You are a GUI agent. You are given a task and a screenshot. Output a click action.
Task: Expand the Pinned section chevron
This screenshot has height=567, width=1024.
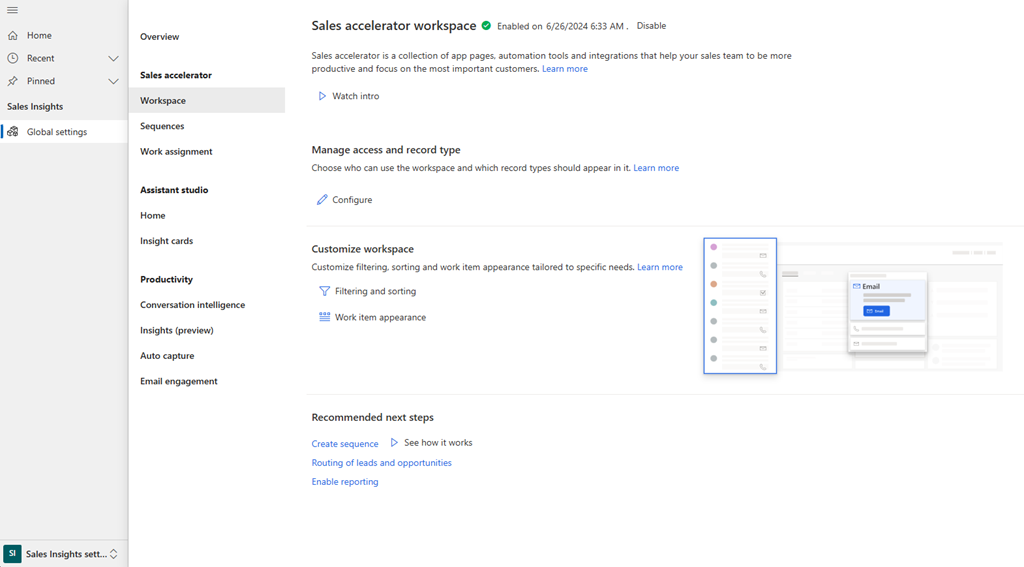[113, 81]
